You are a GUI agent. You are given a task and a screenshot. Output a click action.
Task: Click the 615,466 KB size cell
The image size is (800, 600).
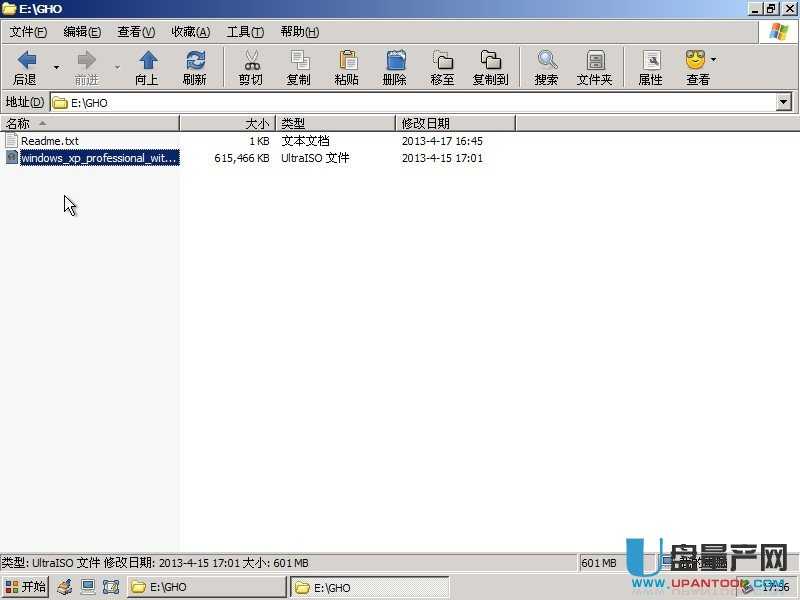pos(242,158)
